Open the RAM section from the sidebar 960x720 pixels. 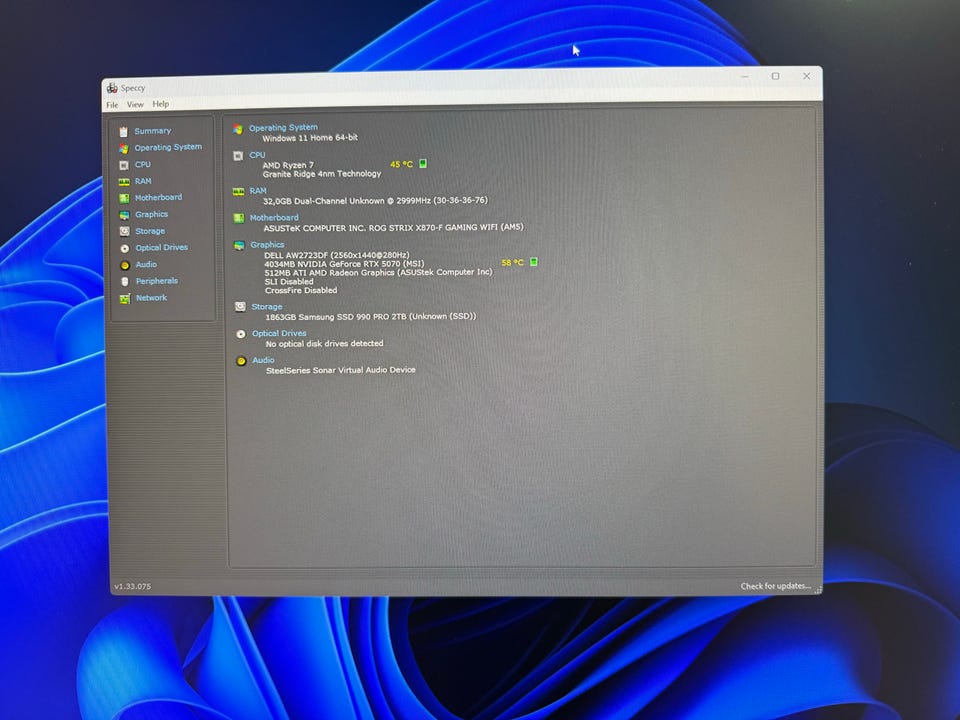pos(143,181)
